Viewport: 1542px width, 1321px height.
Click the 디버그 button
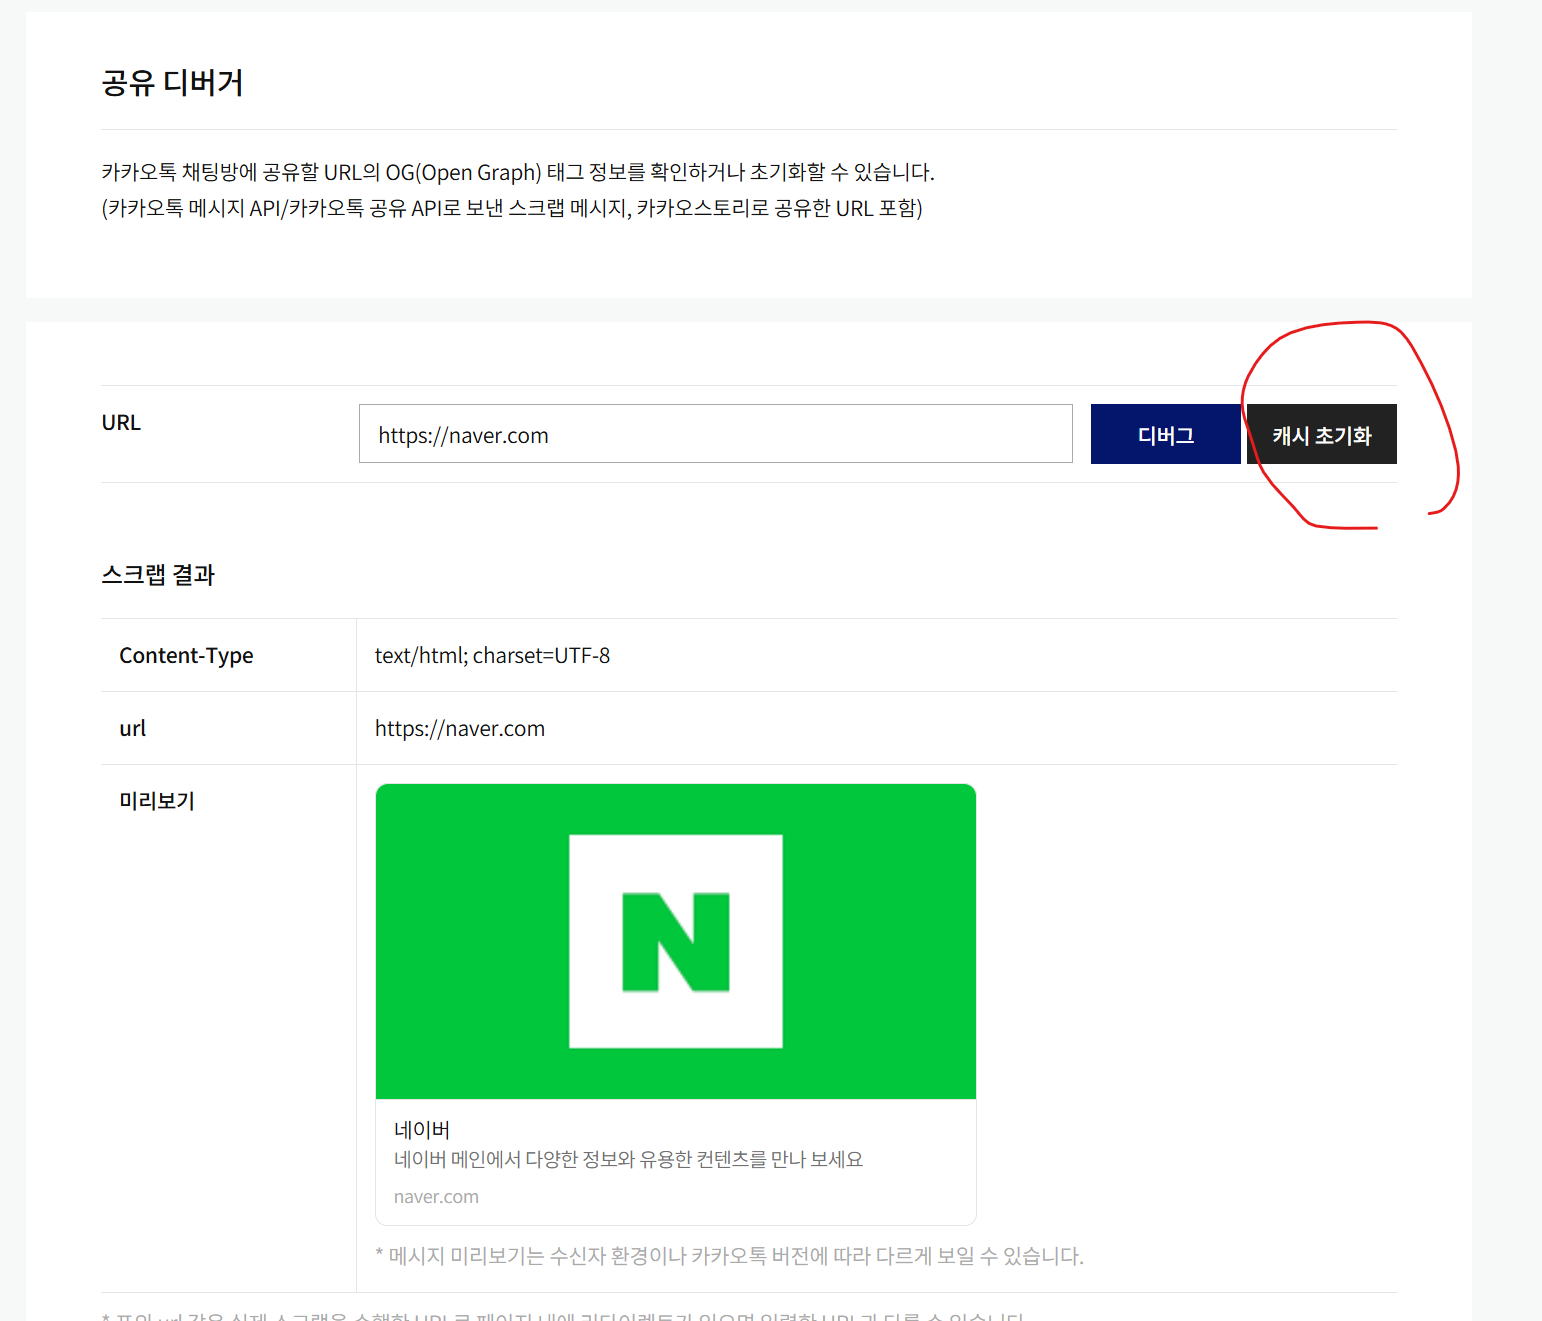(1165, 434)
